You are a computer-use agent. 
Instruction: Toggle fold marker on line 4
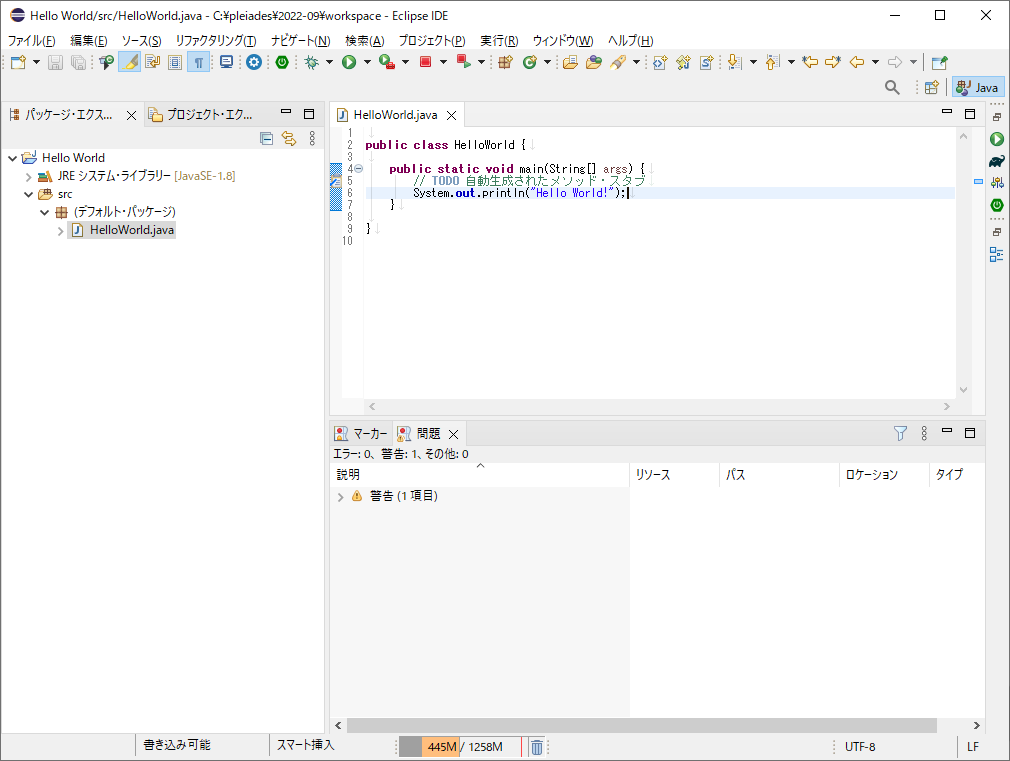[359, 169]
